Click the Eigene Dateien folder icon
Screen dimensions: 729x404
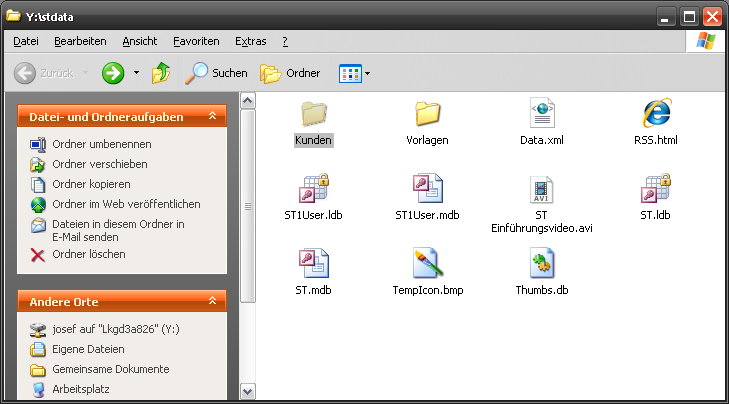click(38, 349)
